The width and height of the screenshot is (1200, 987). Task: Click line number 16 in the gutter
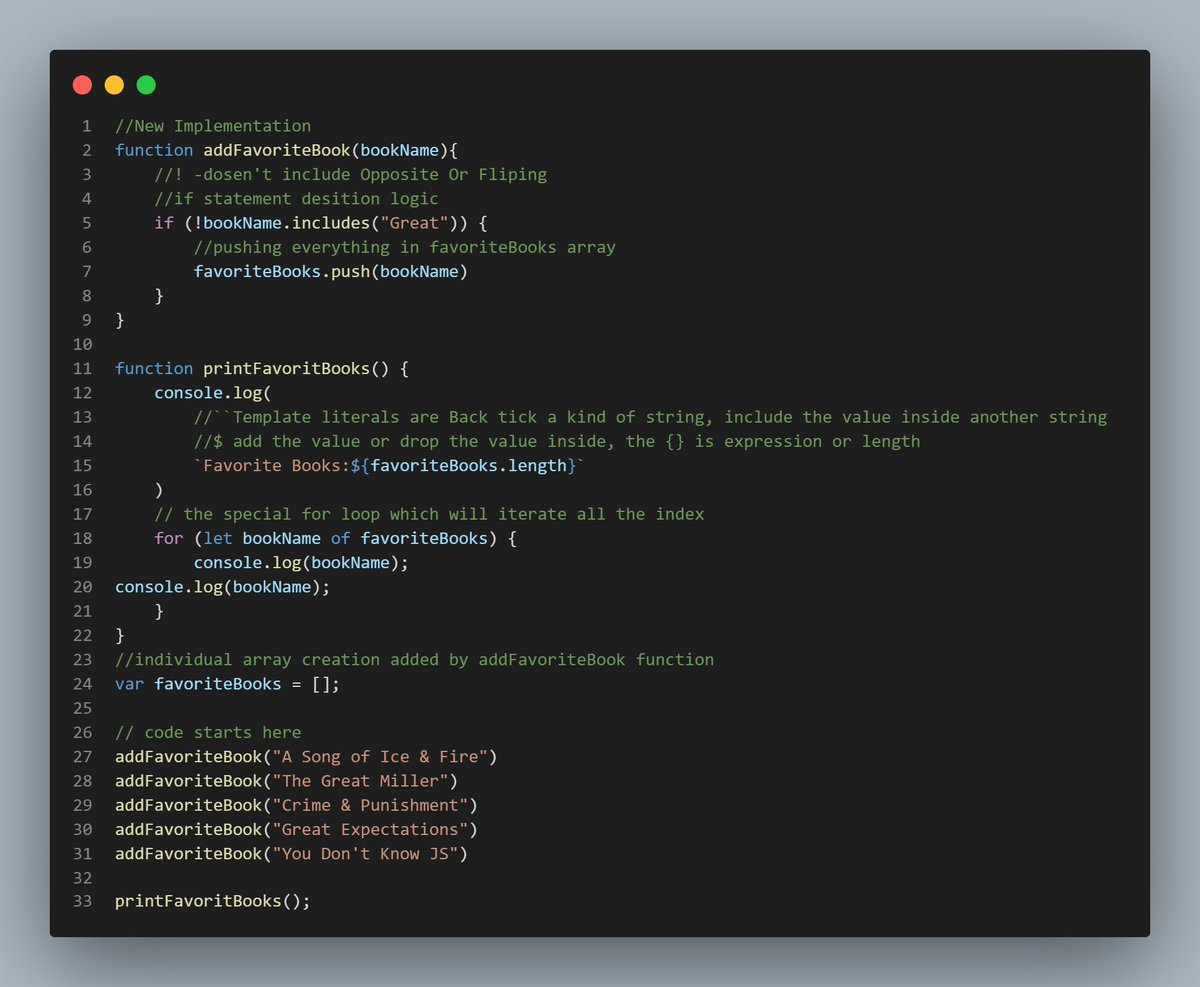pyautogui.click(x=82, y=490)
